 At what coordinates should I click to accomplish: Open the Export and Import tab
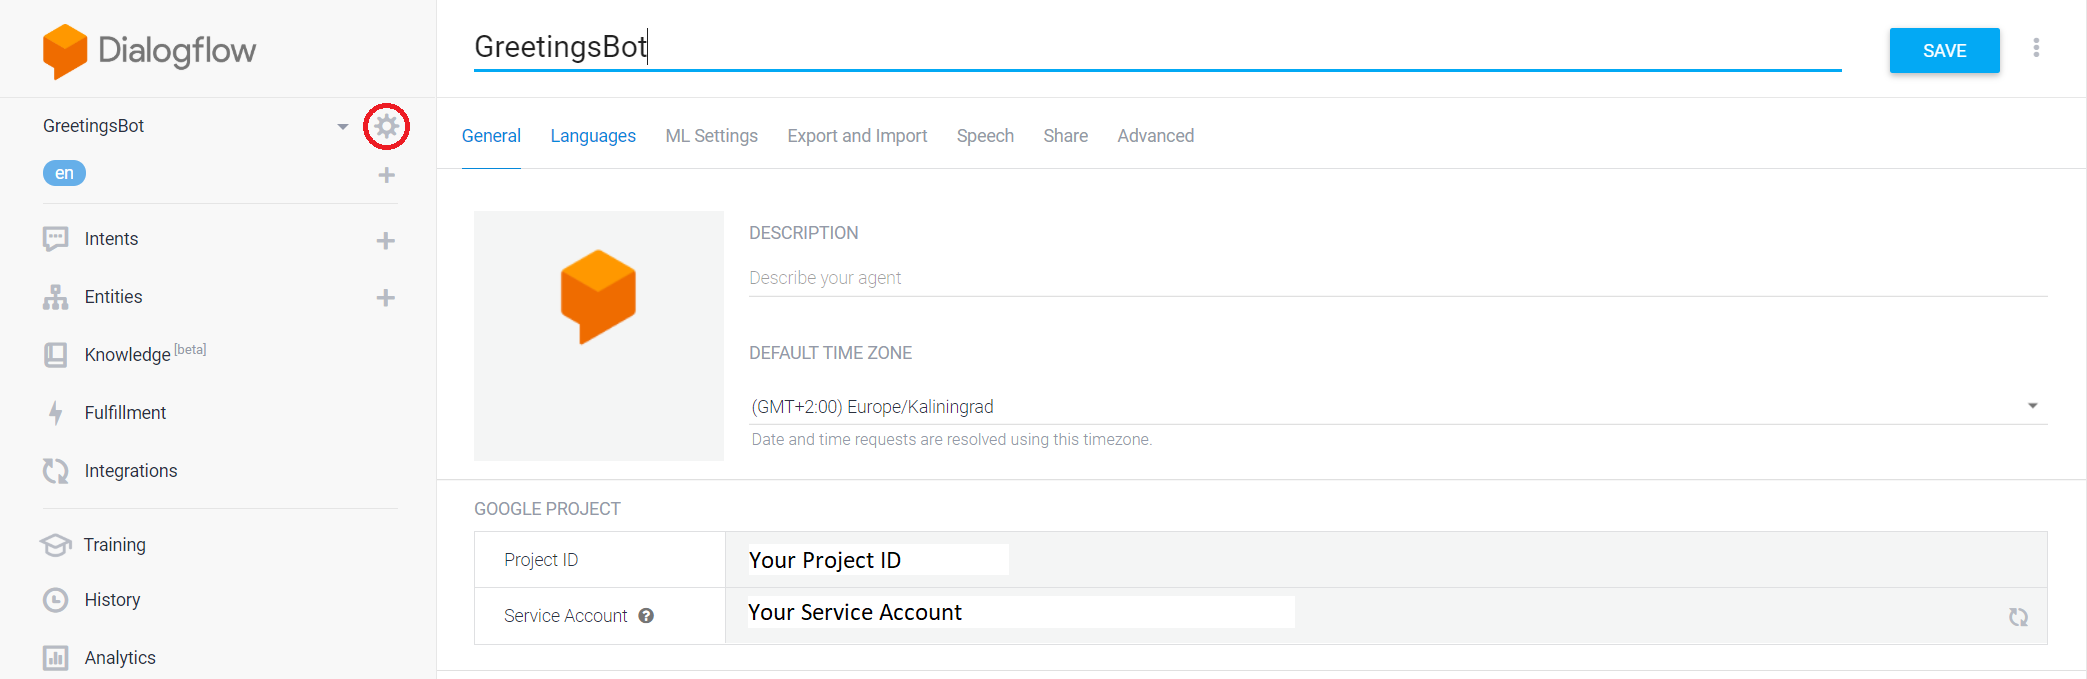[x=857, y=136]
